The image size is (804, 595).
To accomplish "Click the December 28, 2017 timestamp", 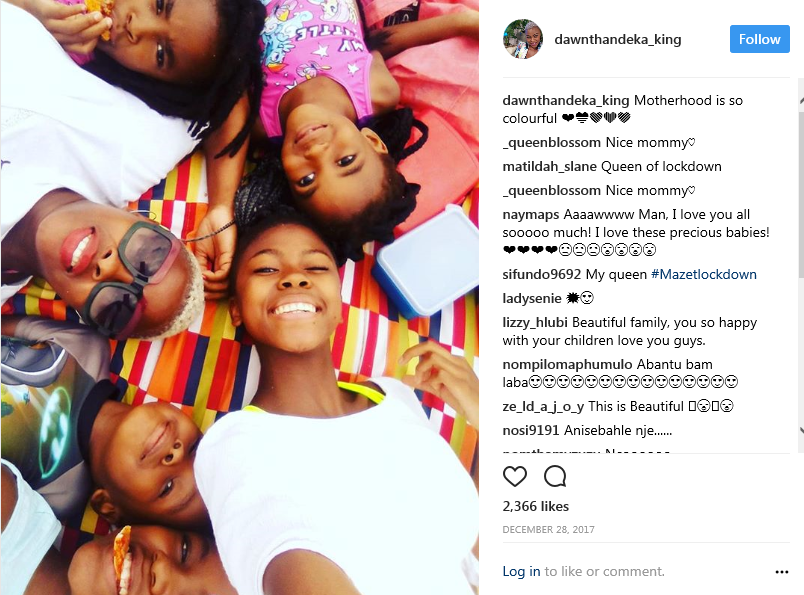I will 548,529.
